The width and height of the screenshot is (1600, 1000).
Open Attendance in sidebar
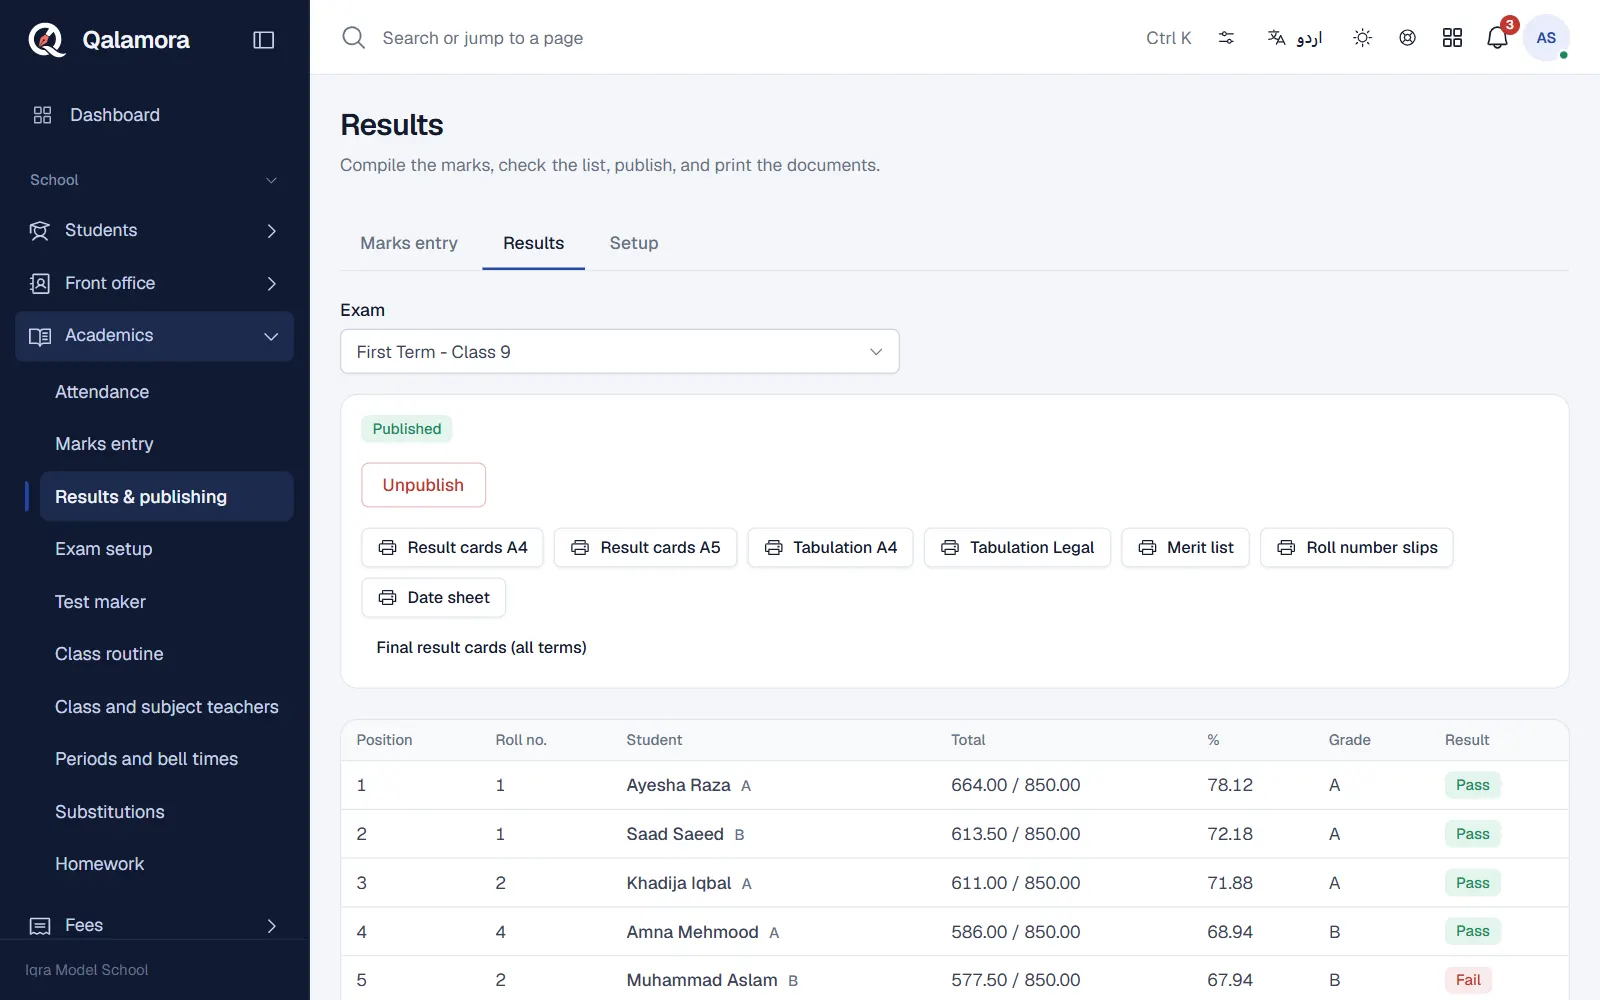[167, 392]
